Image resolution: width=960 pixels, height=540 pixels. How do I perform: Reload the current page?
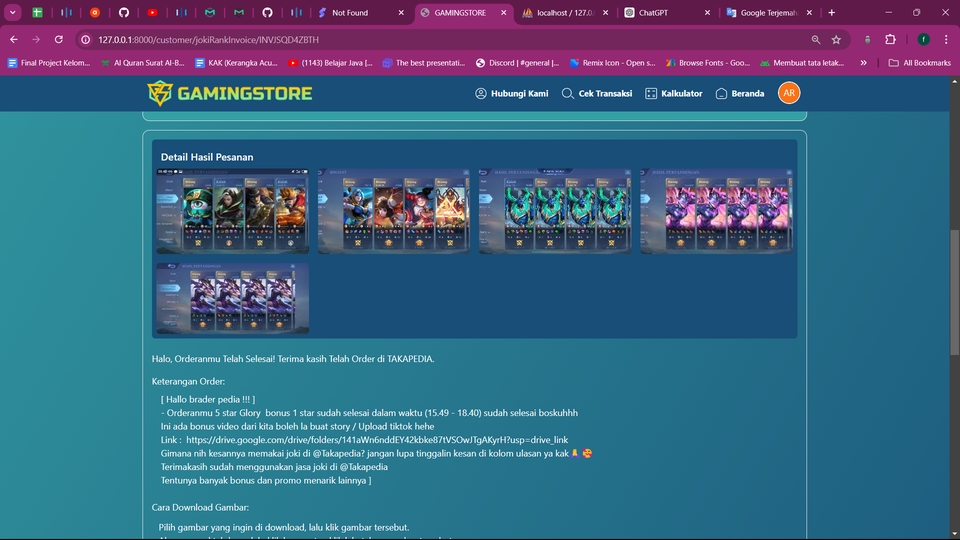(x=59, y=39)
